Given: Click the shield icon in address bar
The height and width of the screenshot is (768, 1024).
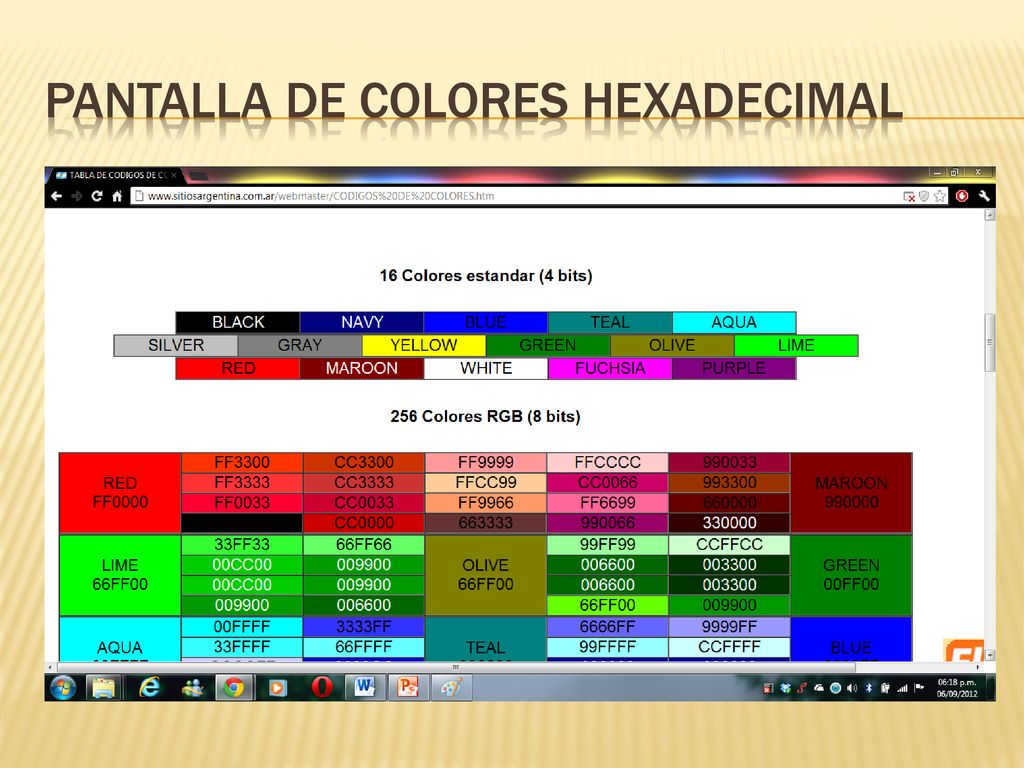Looking at the screenshot, I should click(924, 196).
